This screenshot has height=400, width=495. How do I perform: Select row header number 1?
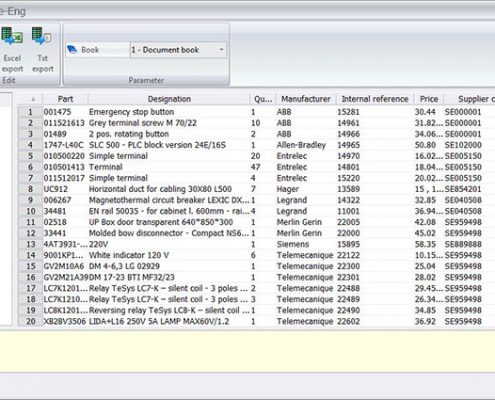click(x=30, y=112)
